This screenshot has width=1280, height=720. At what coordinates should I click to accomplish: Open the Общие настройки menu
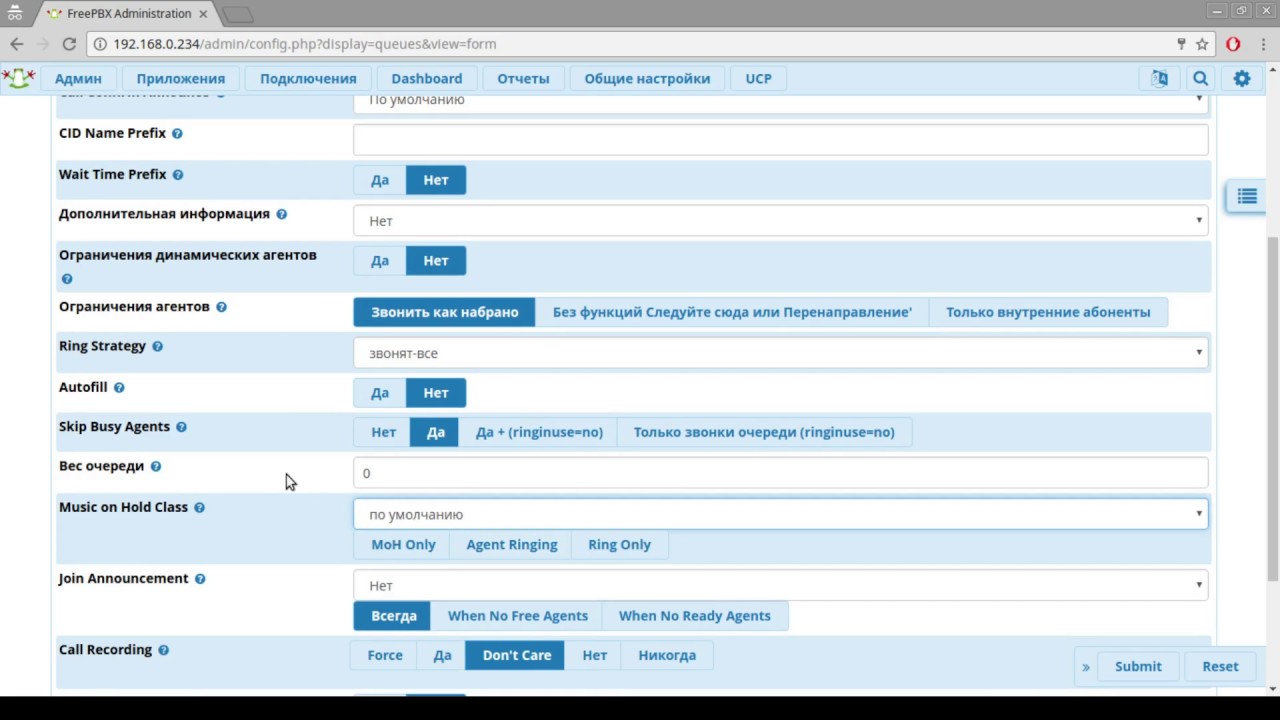click(647, 78)
